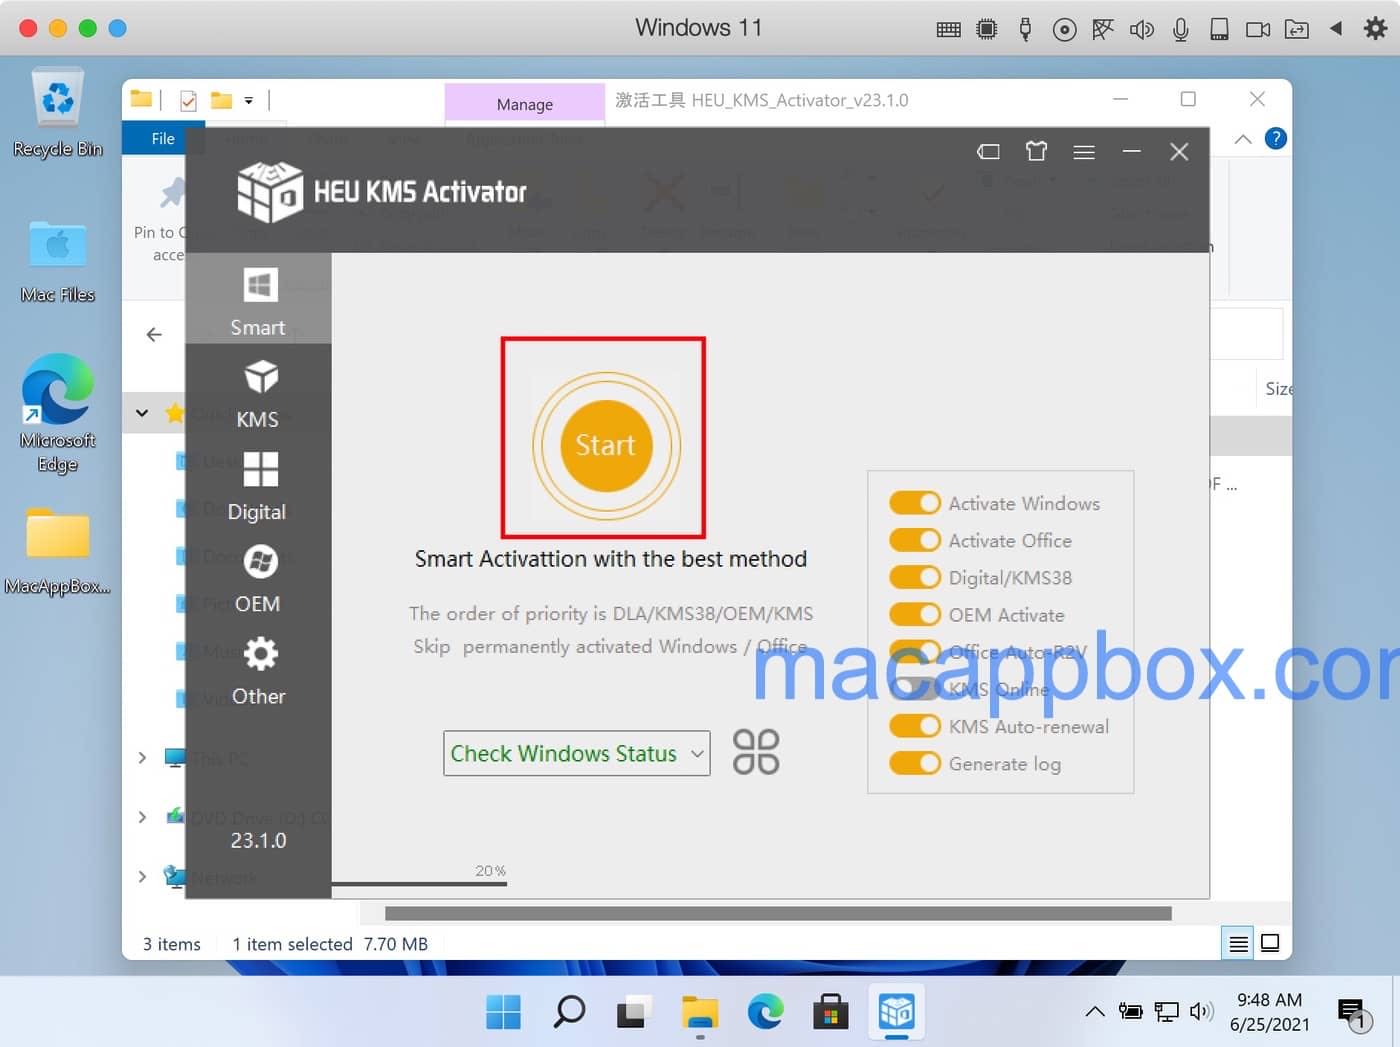Toggle the OEM Activate switch
Image resolution: width=1400 pixels, height=1047 pixels.
[x=915, y=614]
